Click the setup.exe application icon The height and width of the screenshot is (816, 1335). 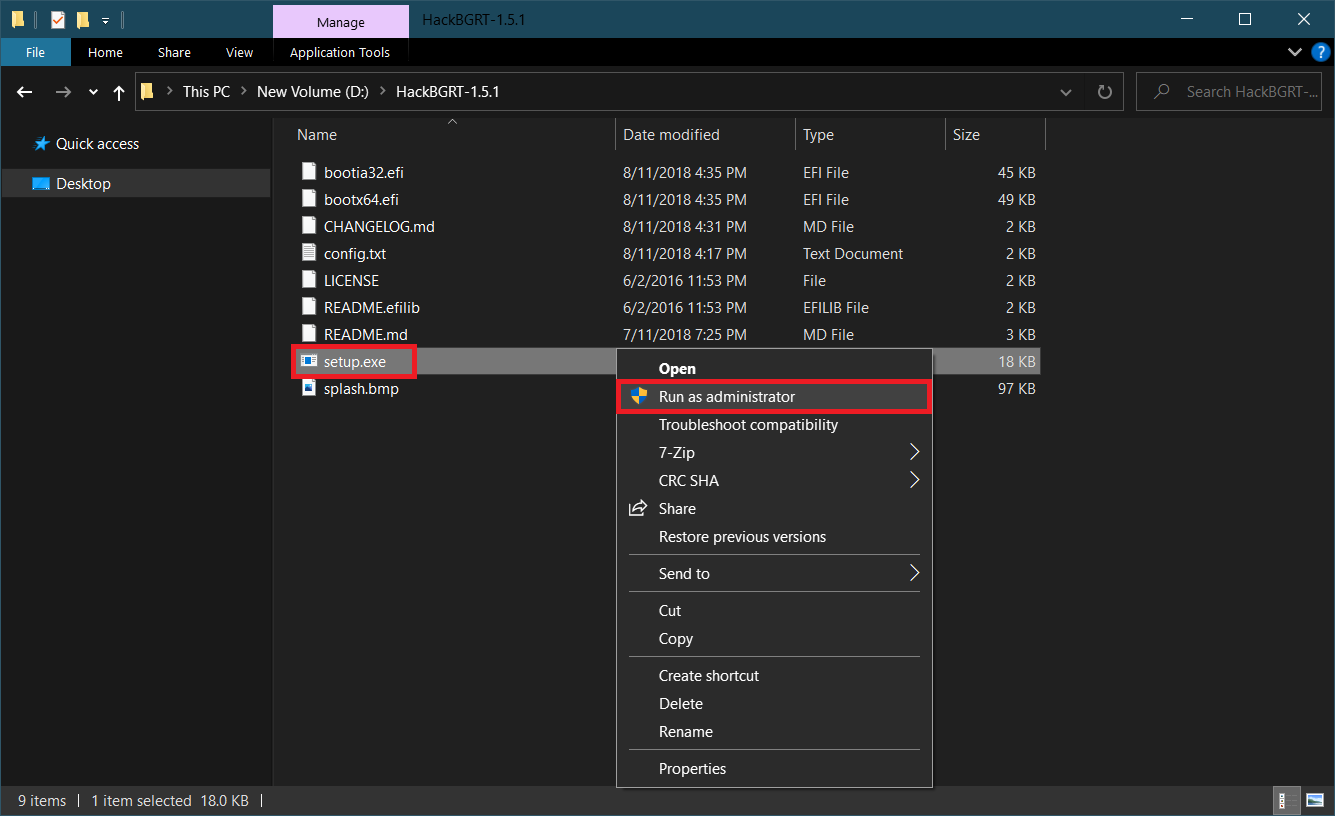click(x=309, y=361)
